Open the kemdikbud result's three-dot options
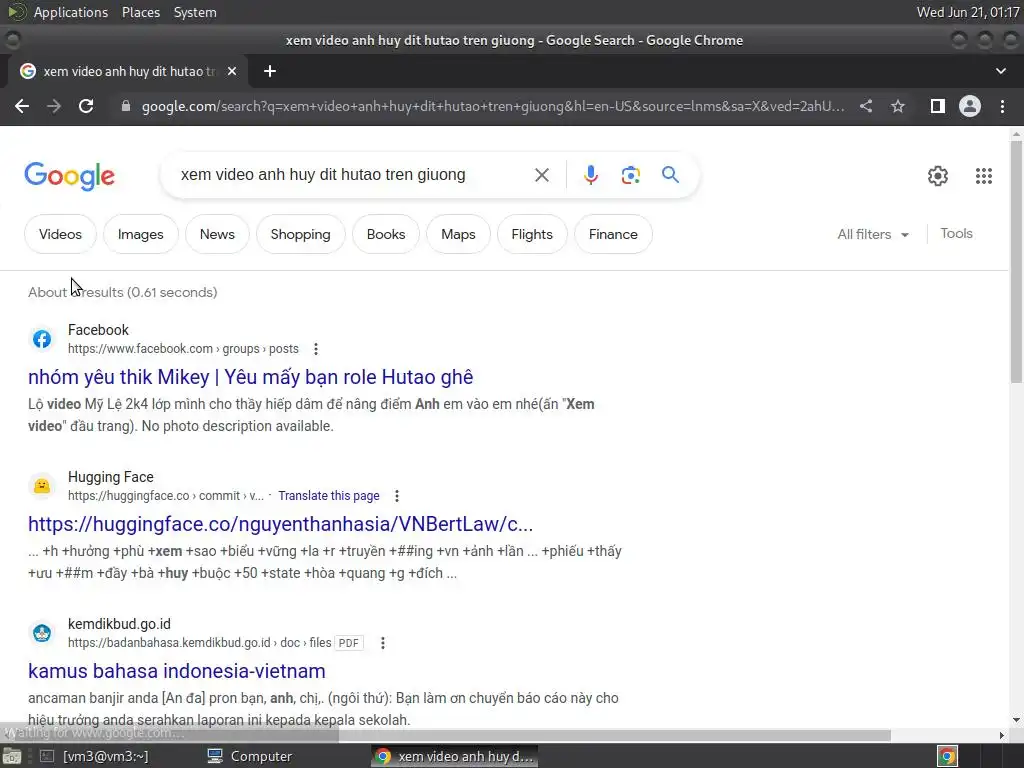 tap(383, 643)
